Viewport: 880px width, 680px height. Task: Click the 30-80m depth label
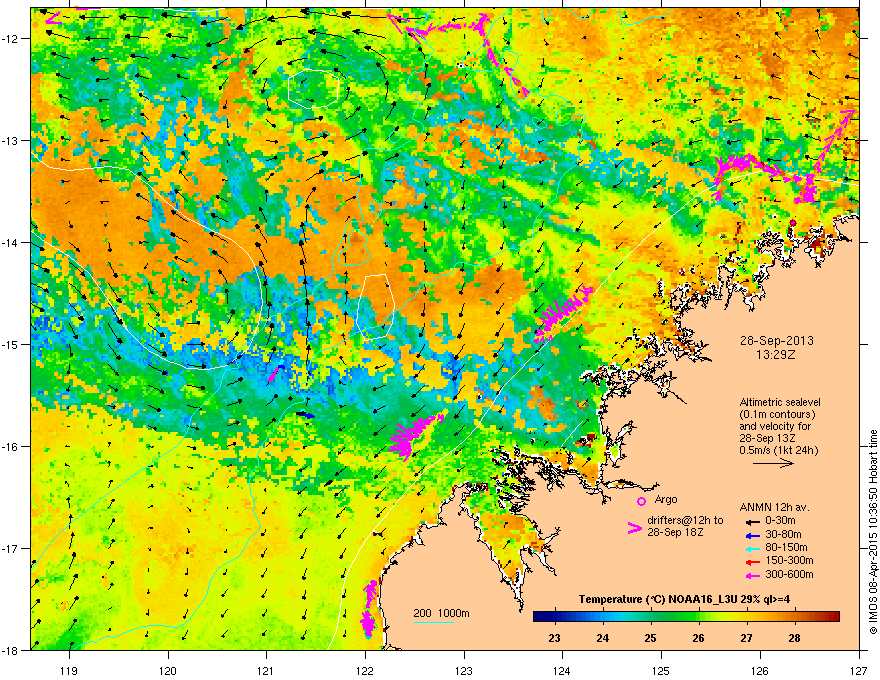pyautogui.click(x=783, y=535)
